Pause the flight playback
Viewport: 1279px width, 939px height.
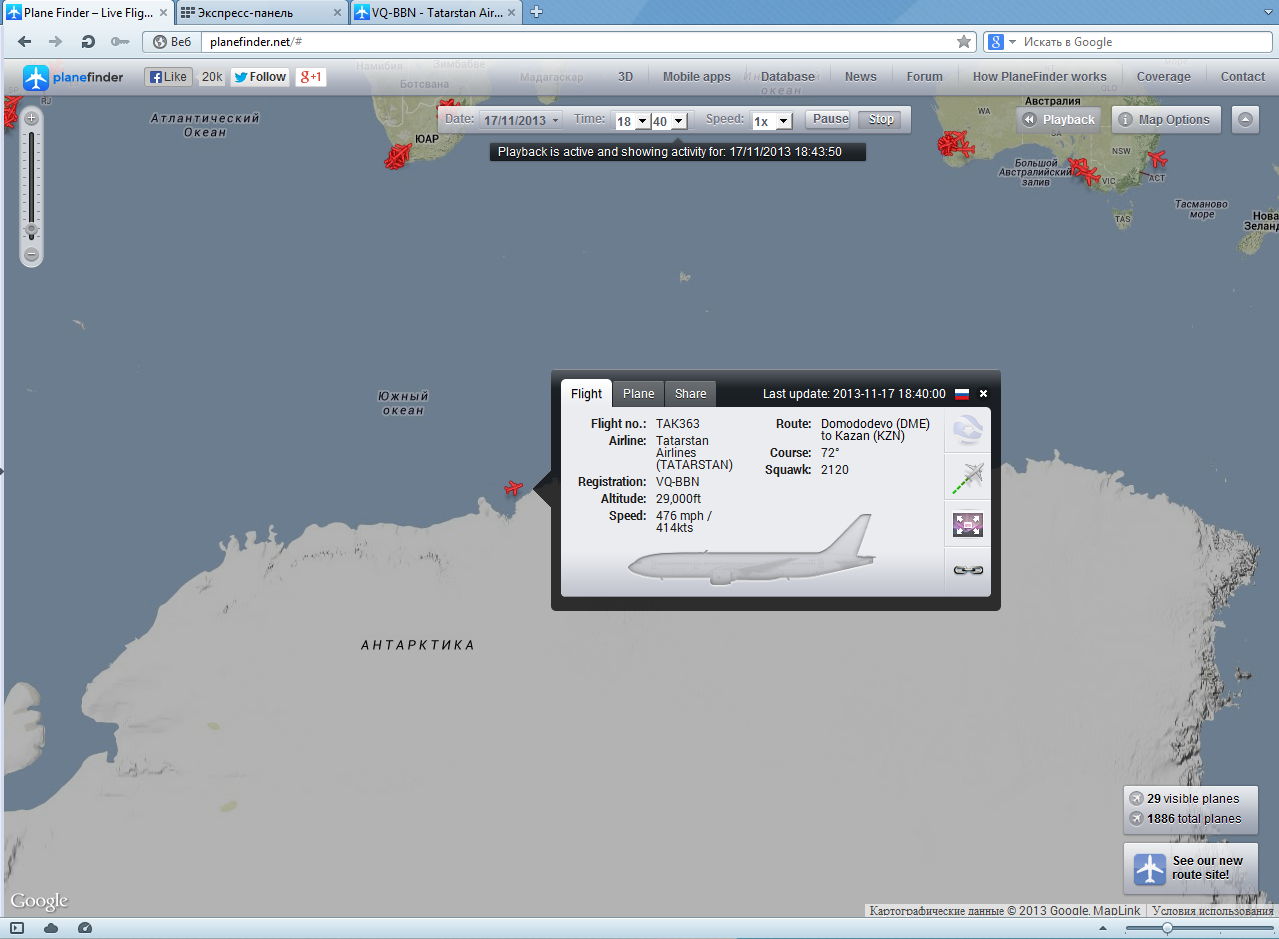830,119
